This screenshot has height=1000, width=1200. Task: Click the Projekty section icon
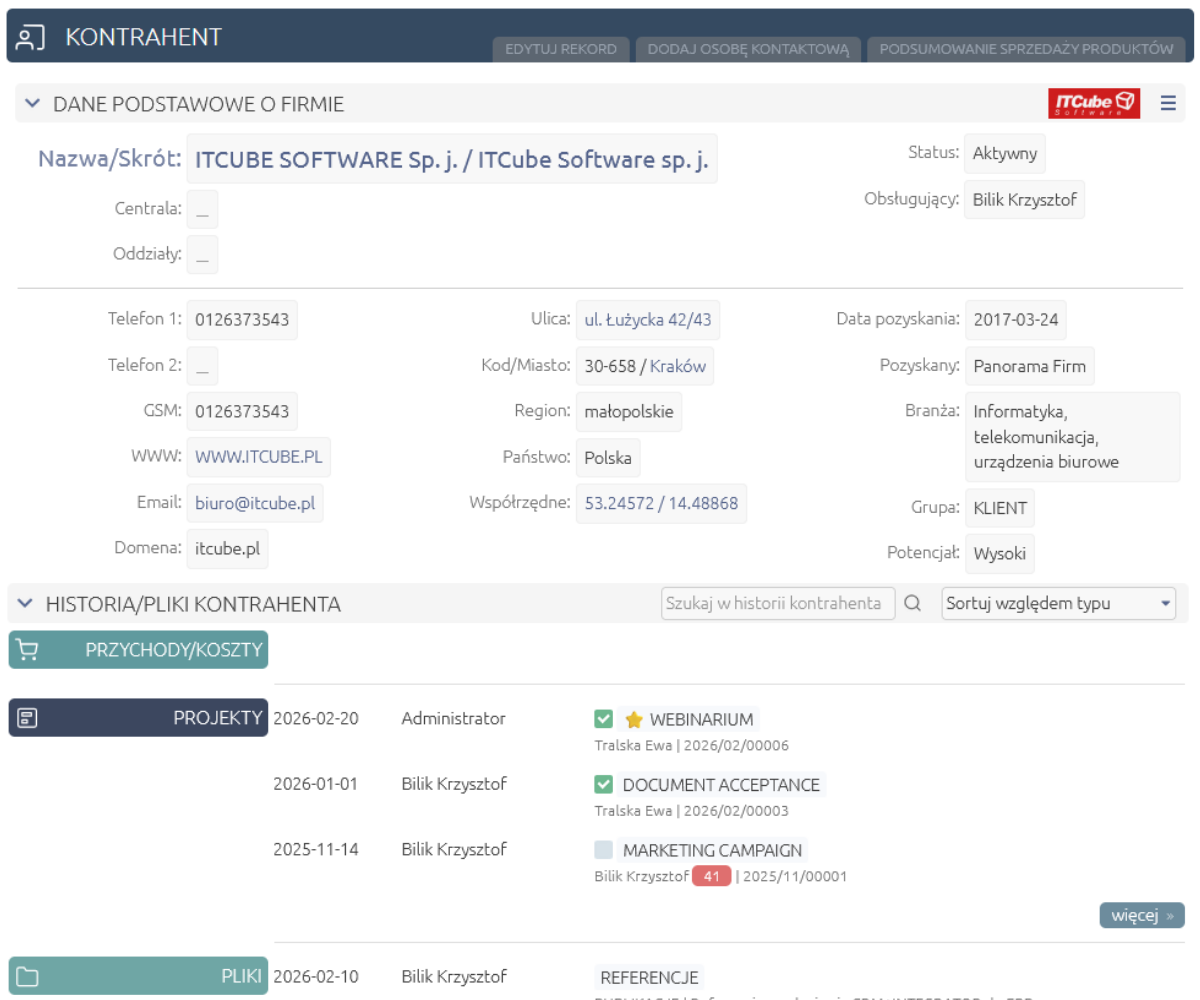pos(29,718)
